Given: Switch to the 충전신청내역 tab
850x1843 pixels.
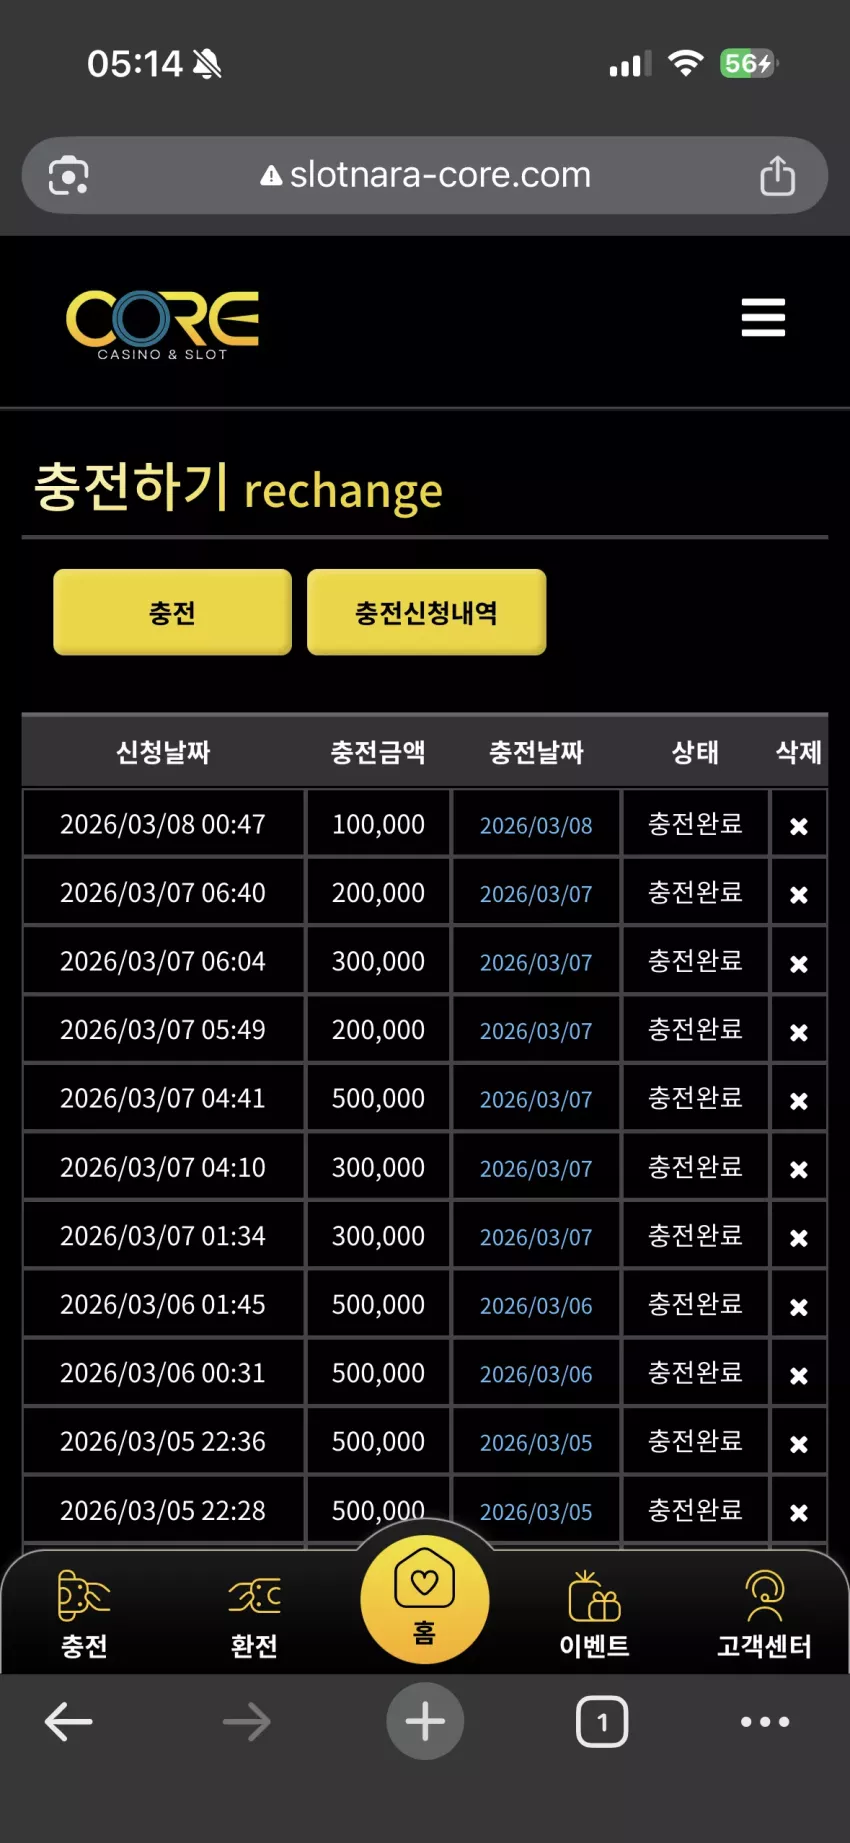Looking at the screenshot, I should click(426, 612).
